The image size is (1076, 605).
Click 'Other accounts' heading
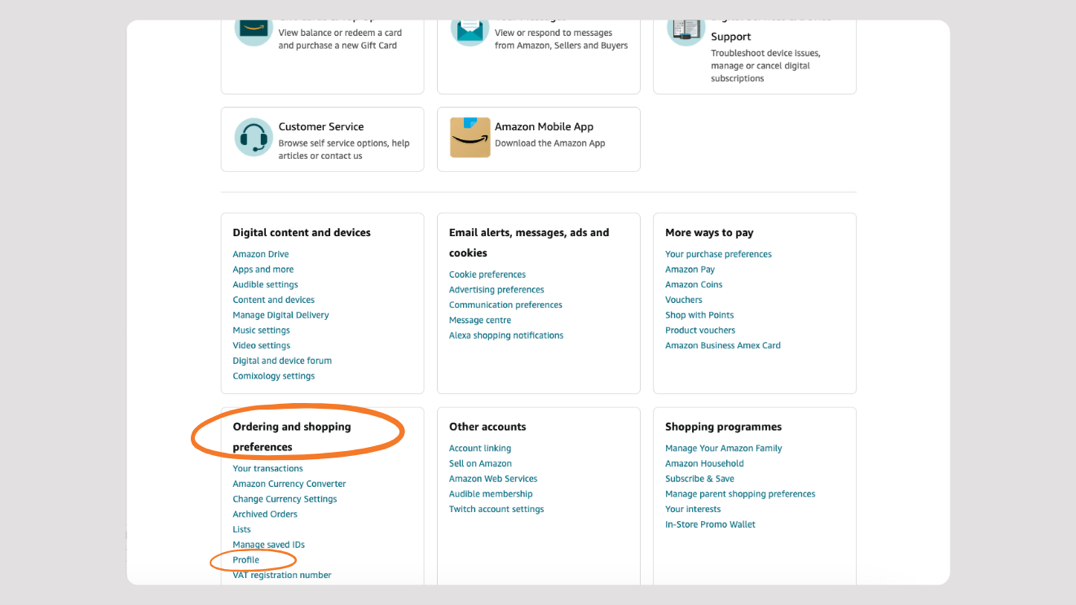(x=487, y=427)
